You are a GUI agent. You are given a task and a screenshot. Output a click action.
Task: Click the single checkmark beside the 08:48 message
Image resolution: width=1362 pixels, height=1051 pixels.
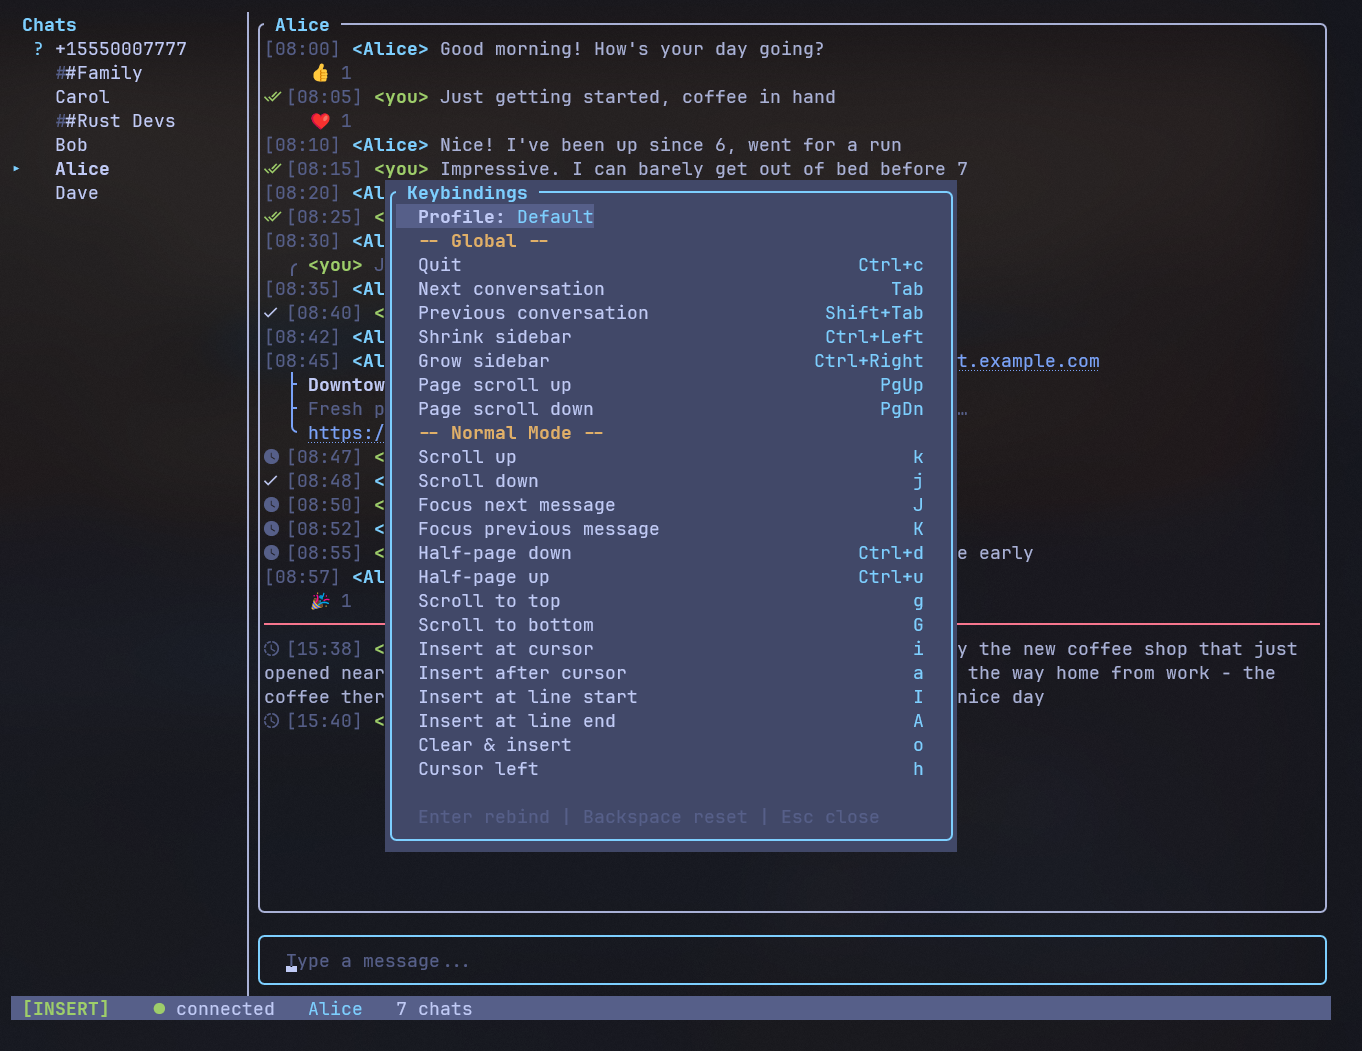point(271,480)
